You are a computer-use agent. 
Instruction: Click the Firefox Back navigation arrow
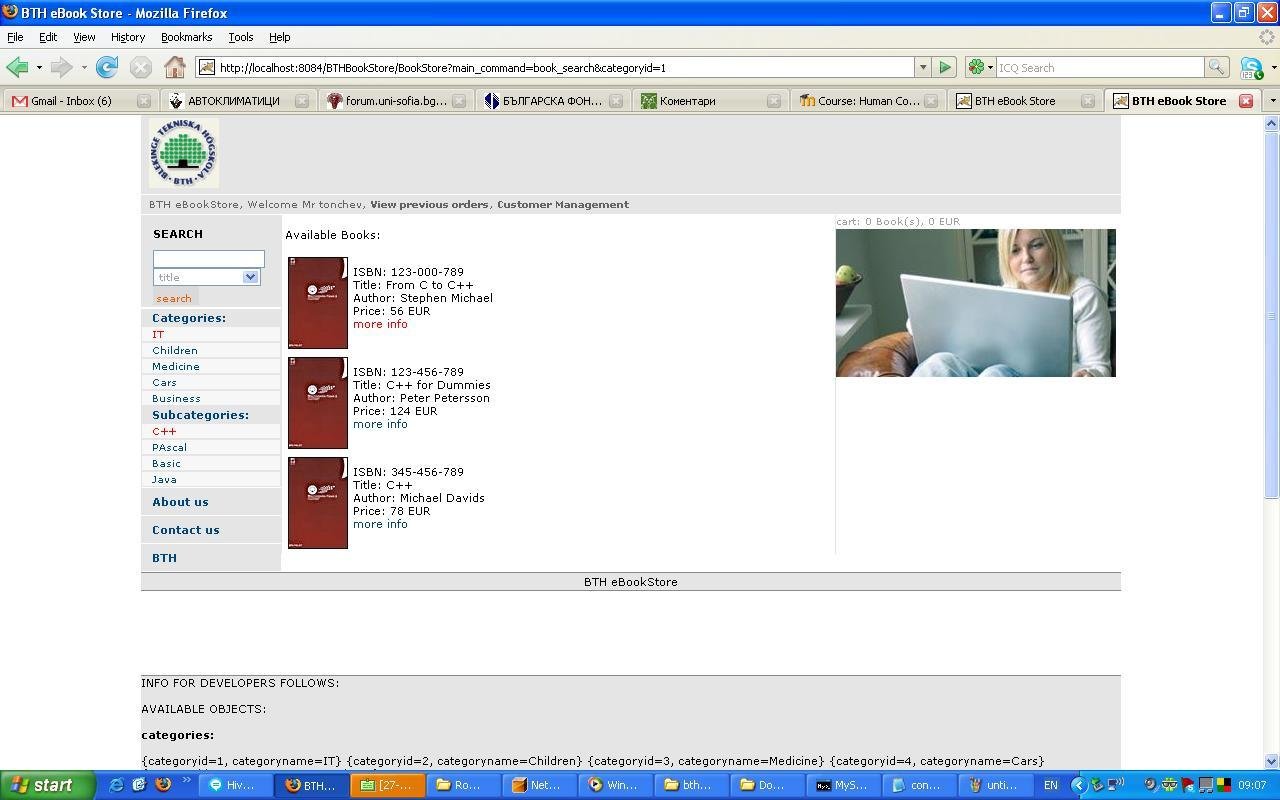[17, 67]
